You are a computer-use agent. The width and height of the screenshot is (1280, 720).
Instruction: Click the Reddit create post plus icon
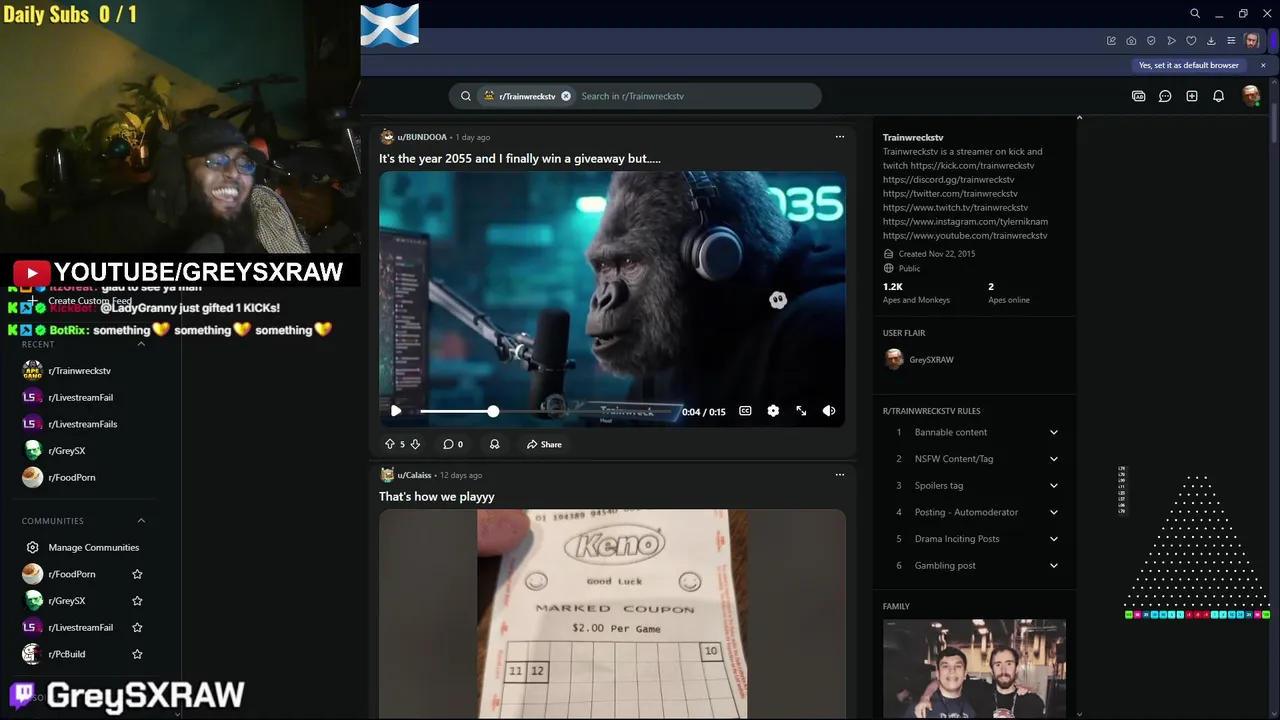tap(1192, 96)
